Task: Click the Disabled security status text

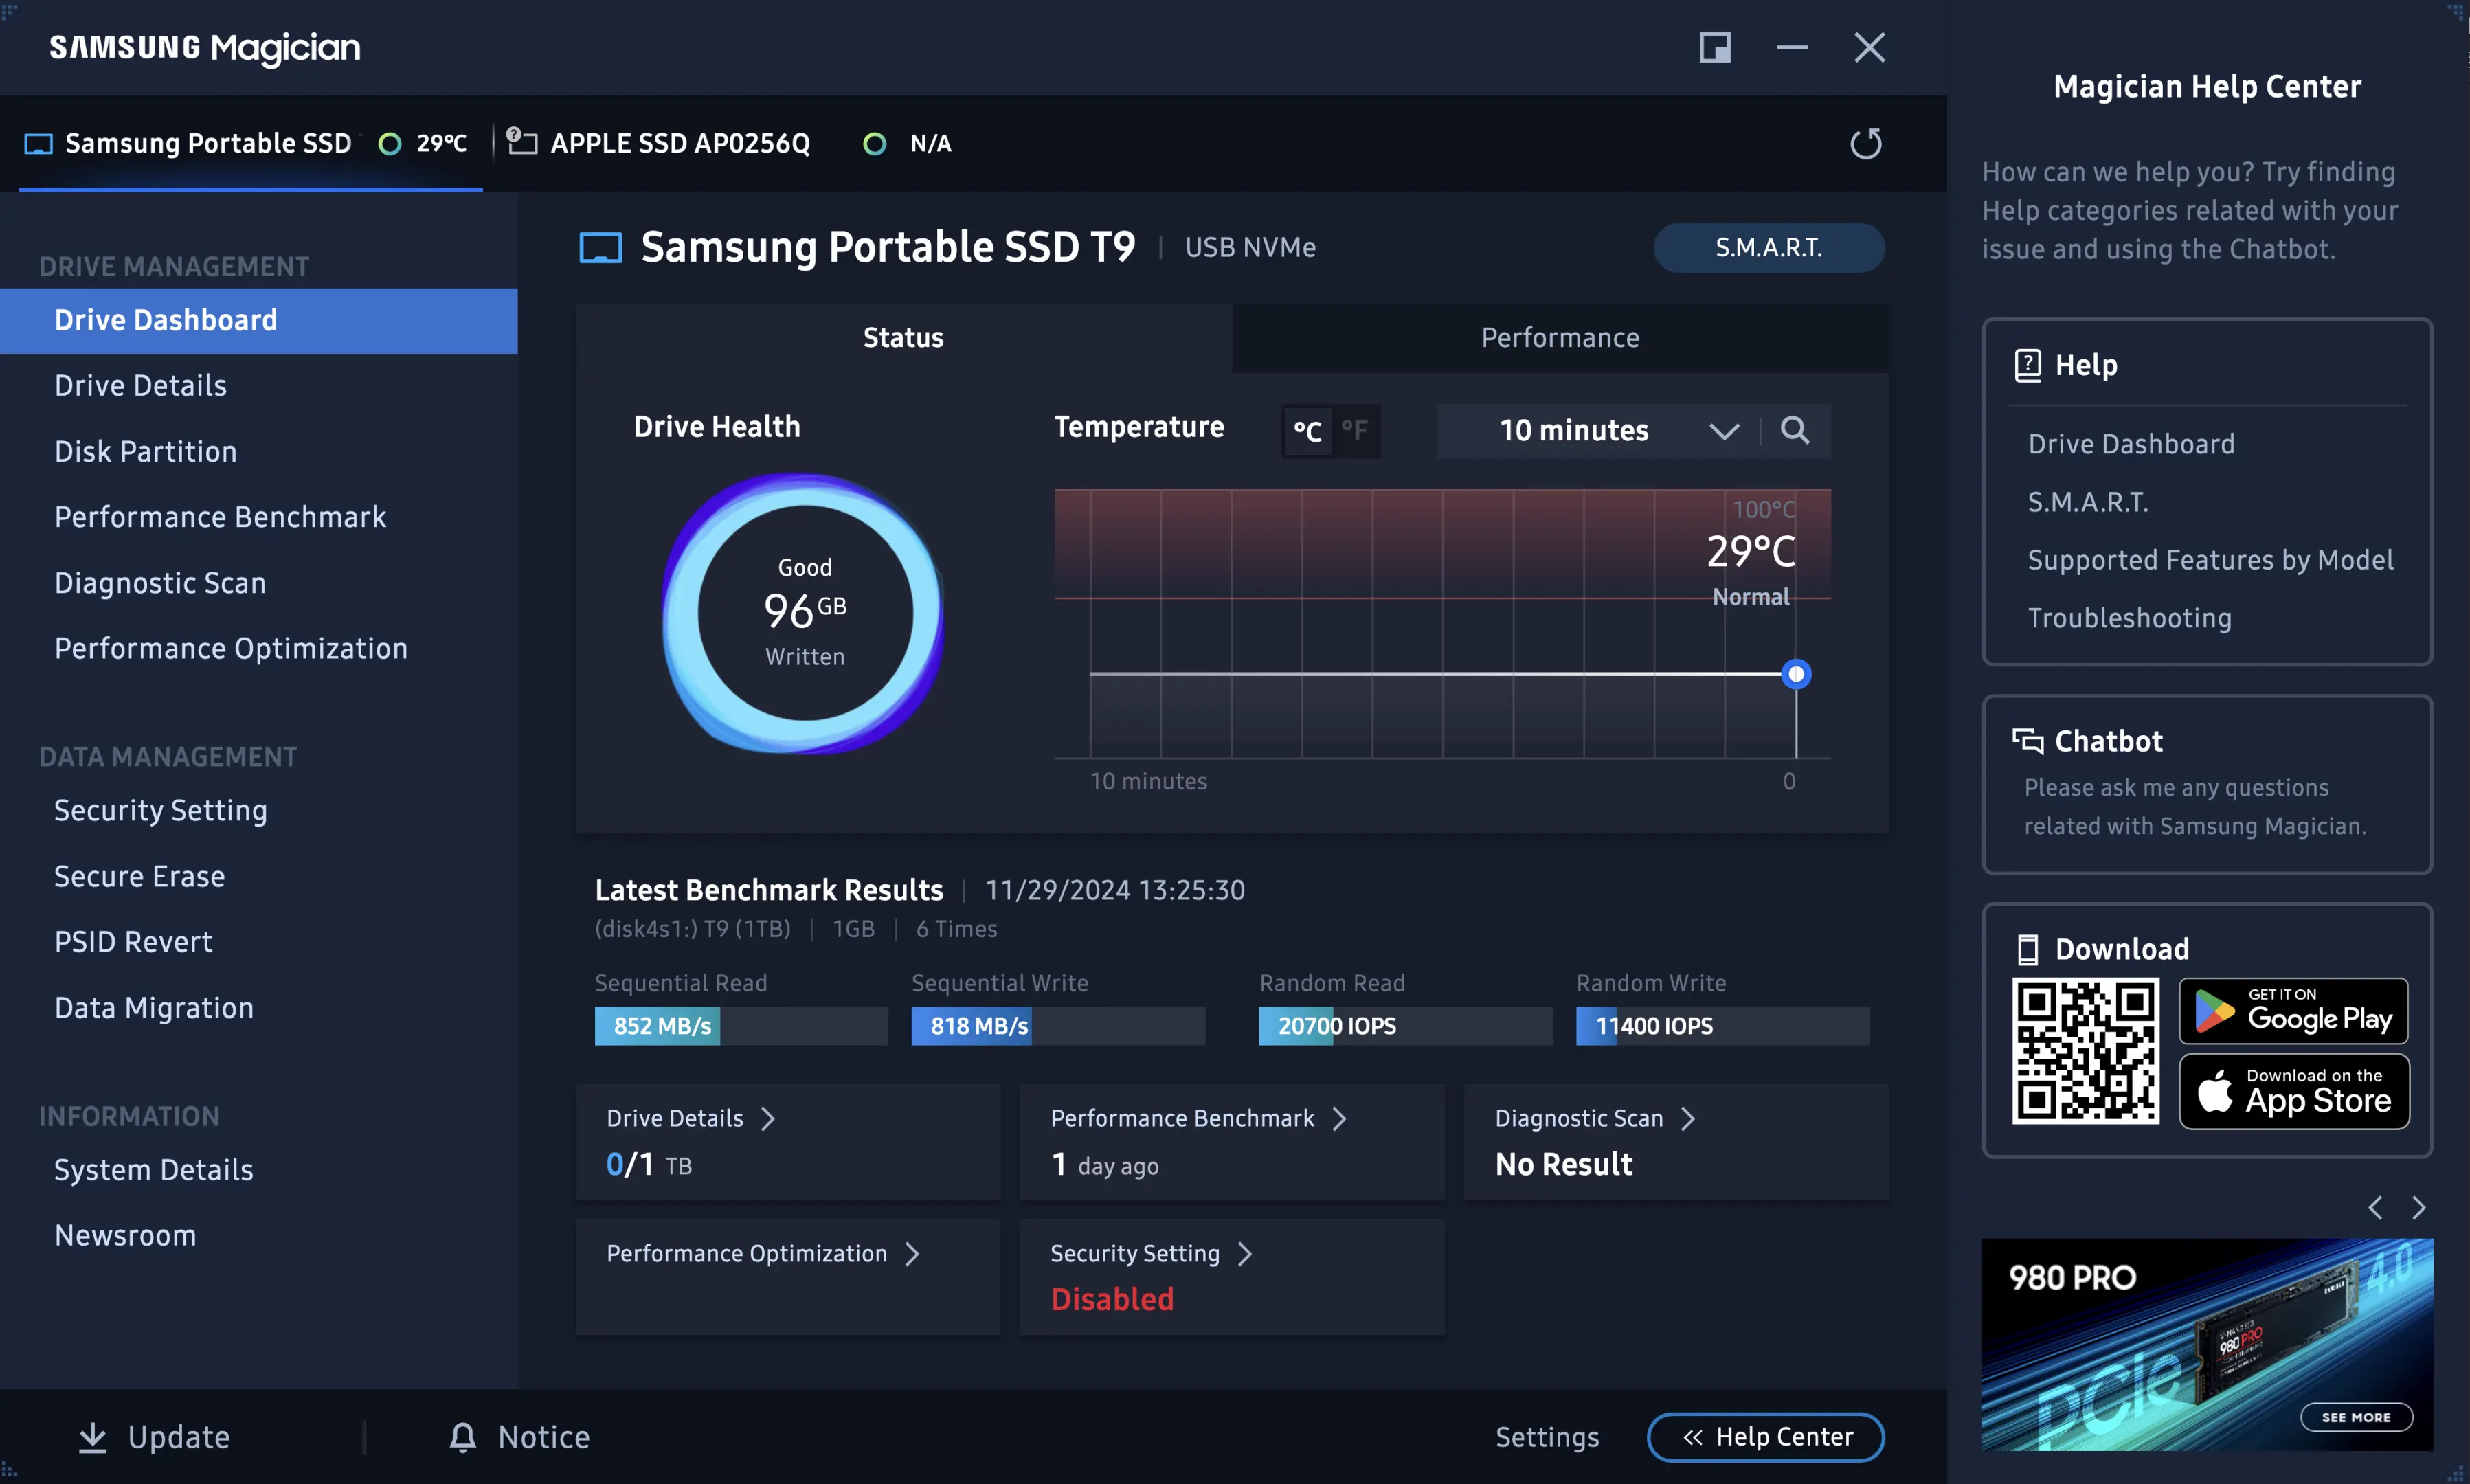Action: [1112, 1300]
